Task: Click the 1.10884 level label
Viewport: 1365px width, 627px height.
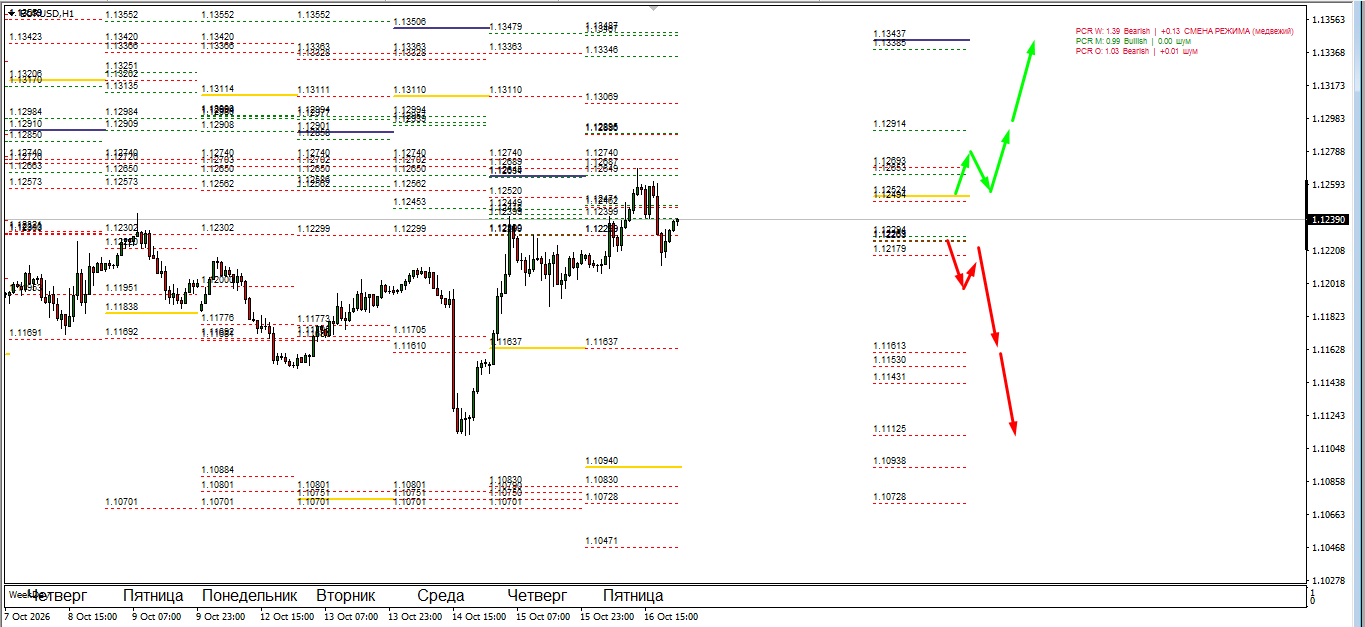Action: [217, 470]
